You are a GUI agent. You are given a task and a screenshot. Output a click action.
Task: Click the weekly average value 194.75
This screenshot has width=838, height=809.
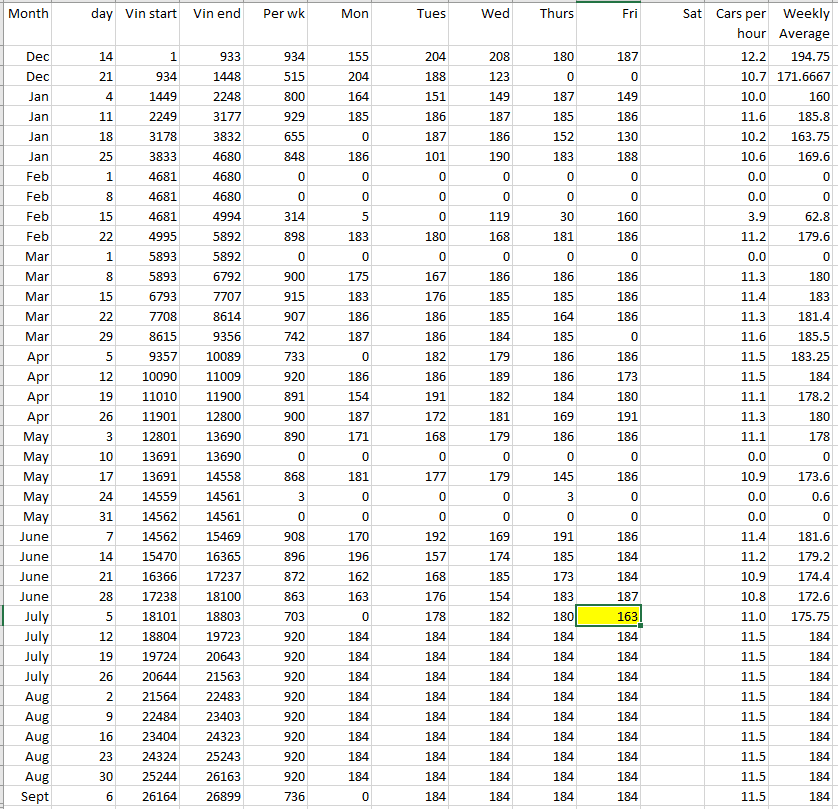pyautogui.click(x=805, y=57)
